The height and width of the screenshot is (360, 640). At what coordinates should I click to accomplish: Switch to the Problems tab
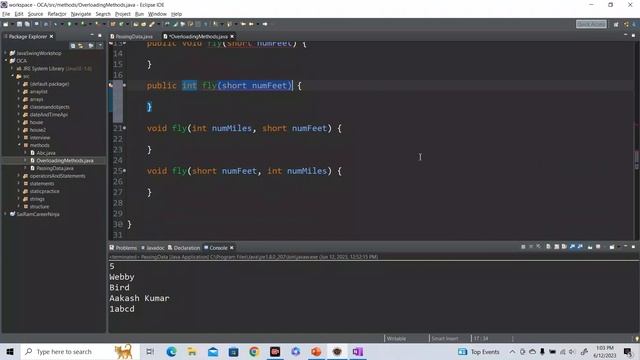click(x=123, y=248)
